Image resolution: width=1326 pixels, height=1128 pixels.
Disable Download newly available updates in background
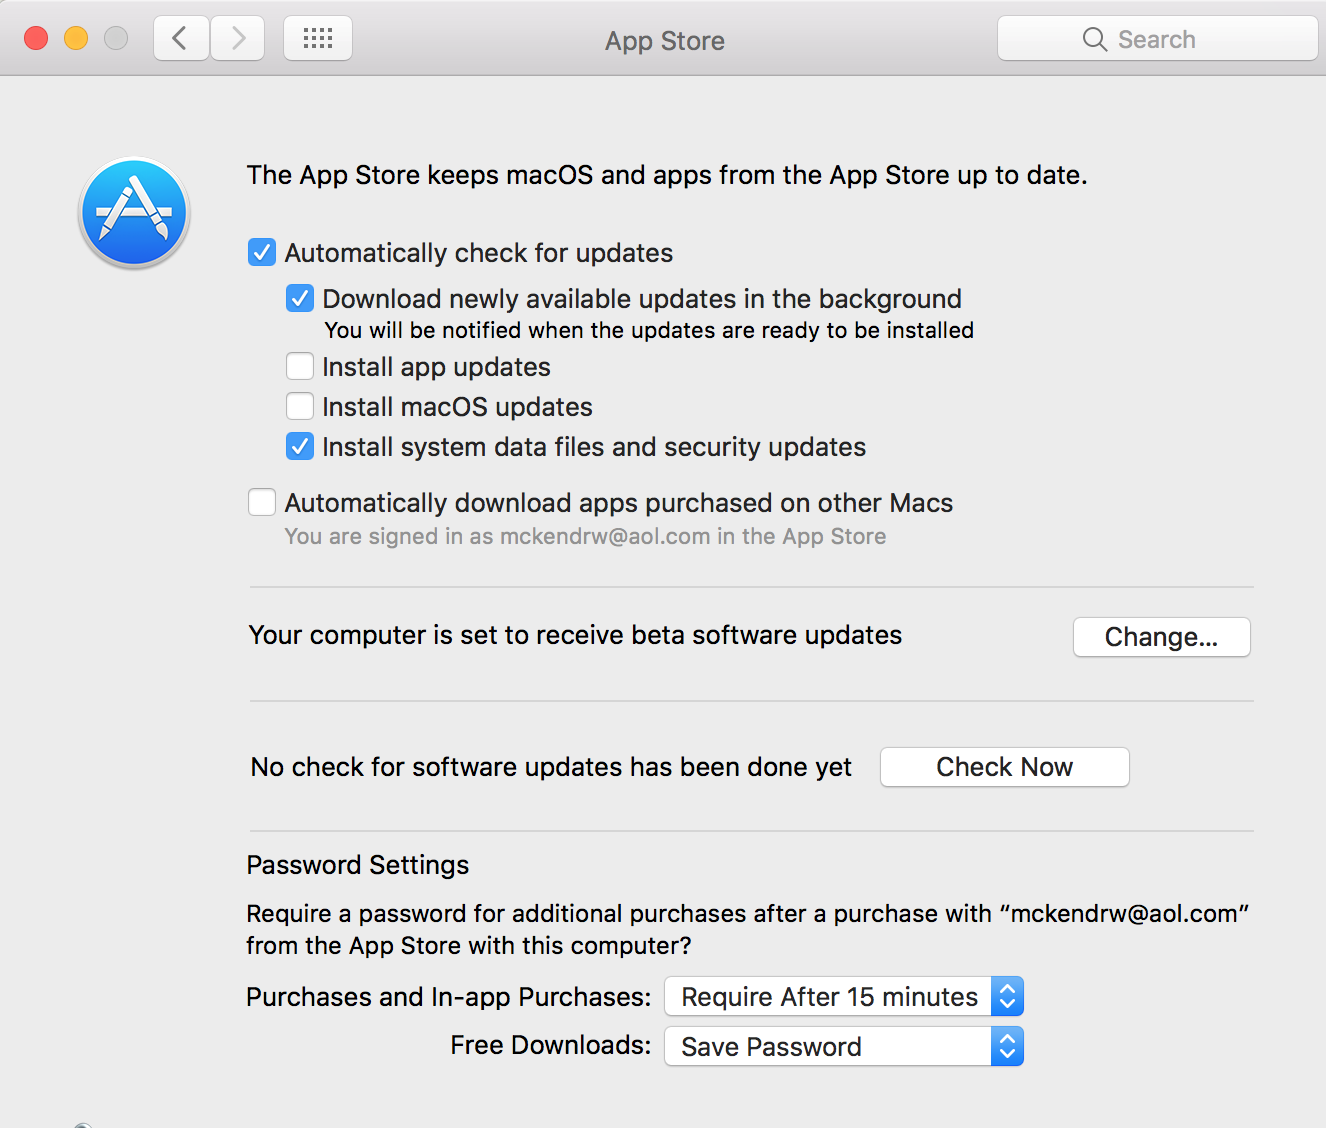(300, 298)
